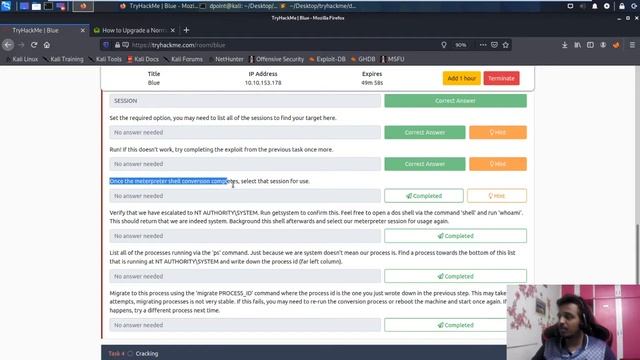Click the Firefox launcher in the top panel
Image resolution: width=640 pixels, height=360 pixels.
click(83, 6)
